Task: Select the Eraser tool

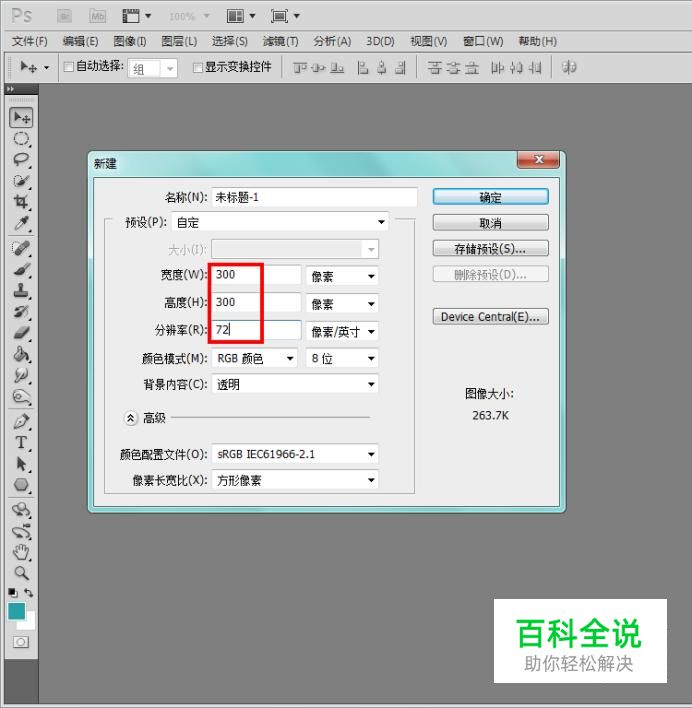Action: (x=21, y=333)
